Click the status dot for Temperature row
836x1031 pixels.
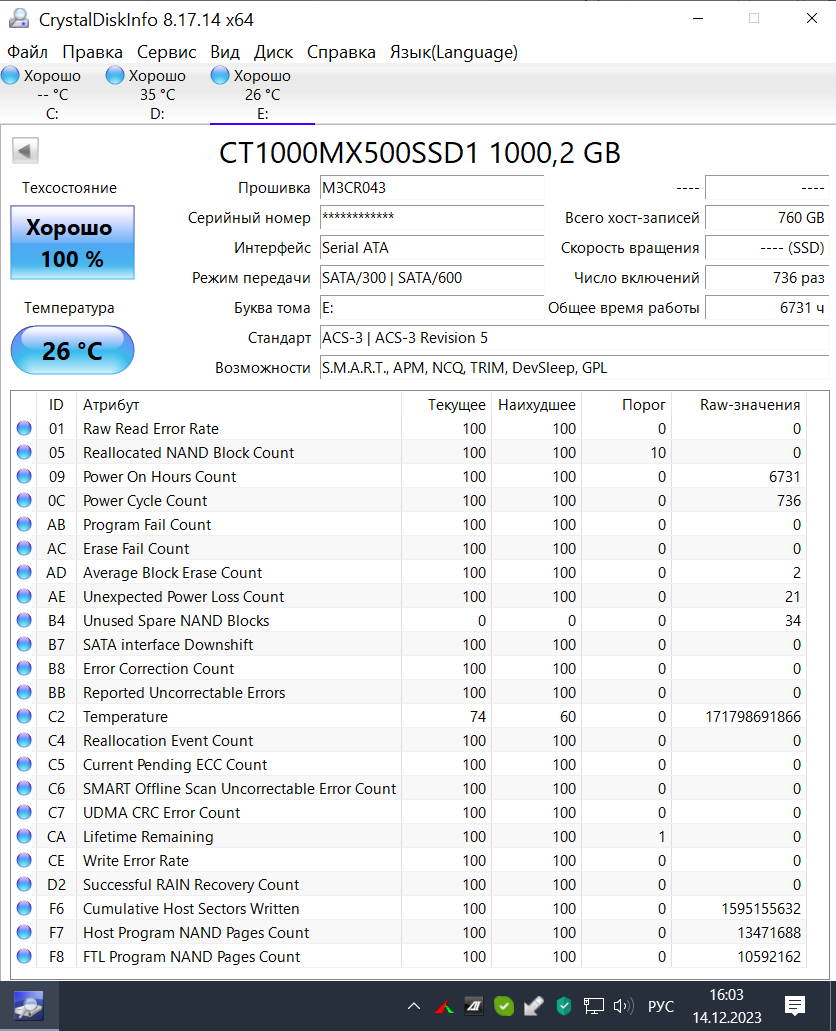coord(24,716)
